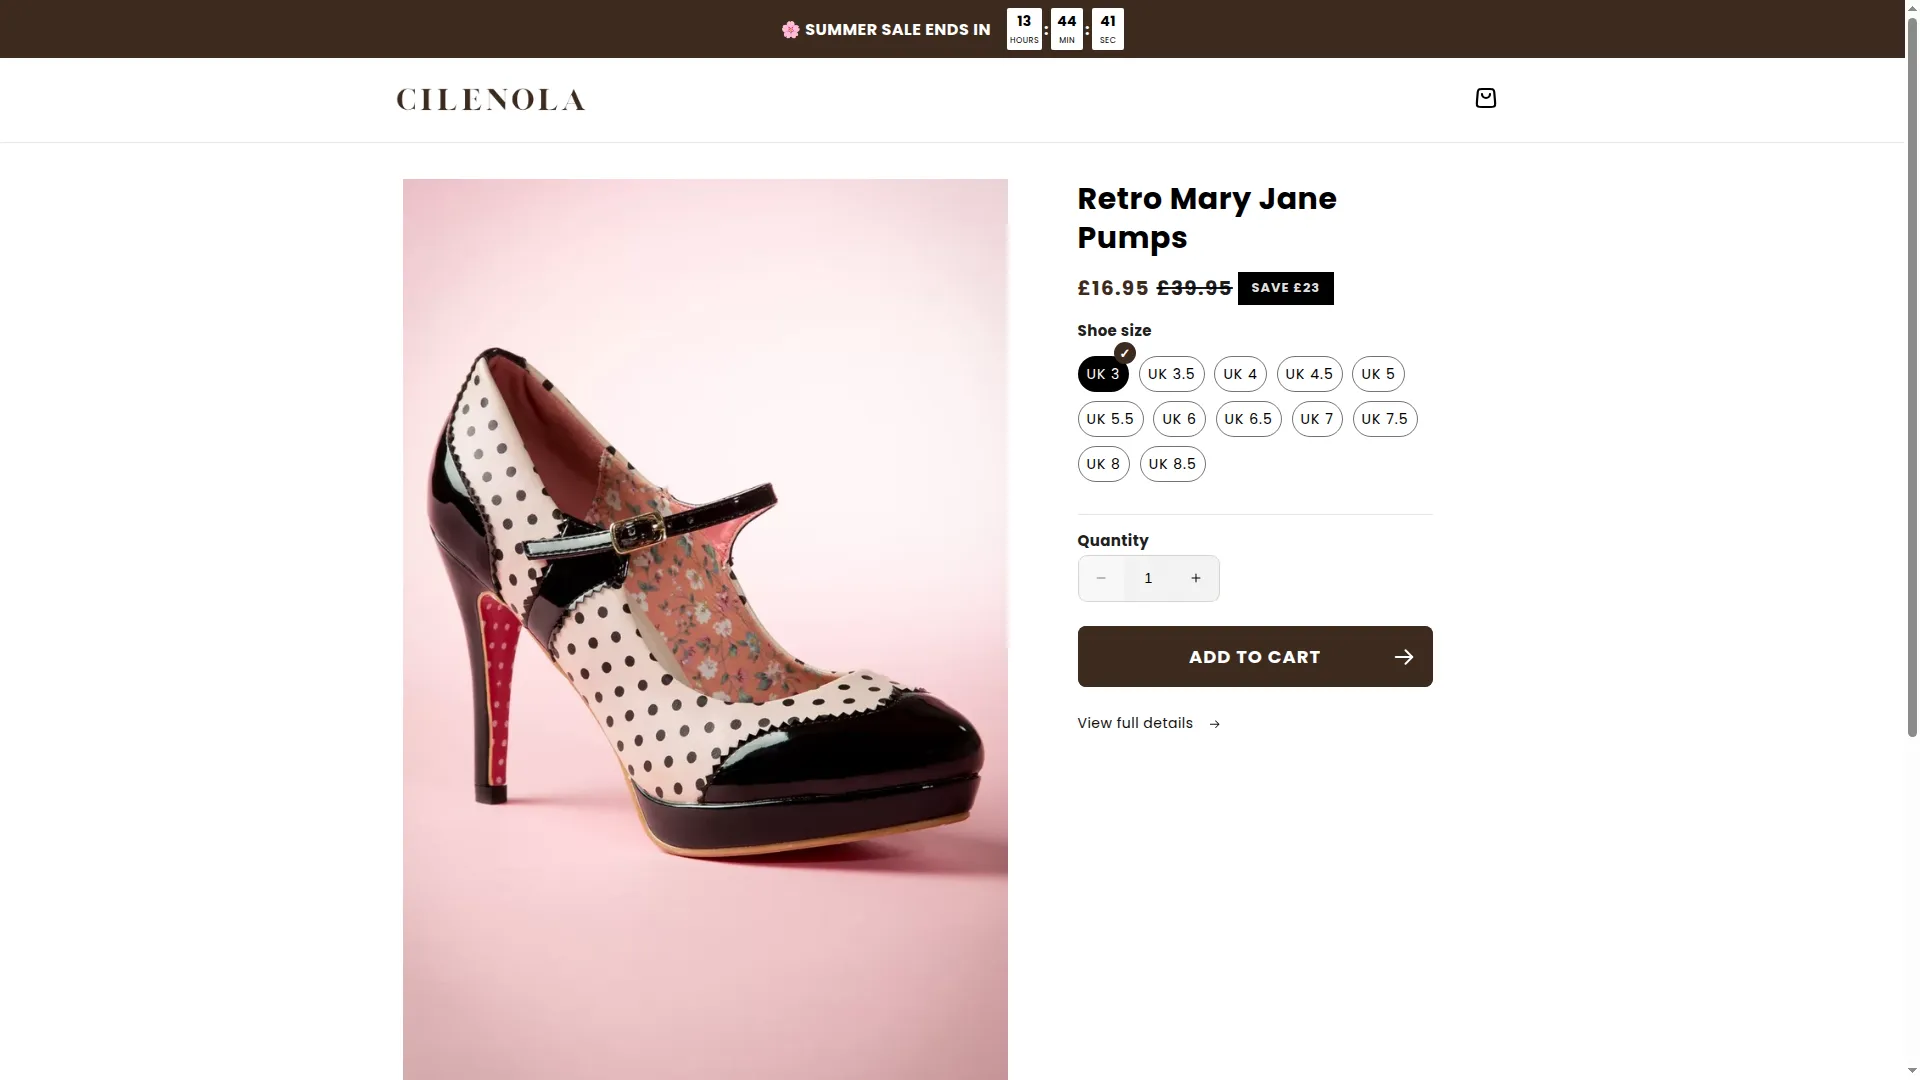This screenshot has height=1080, width=1920.
Task: Click the quantity number field
Action: pos(1148,578)
